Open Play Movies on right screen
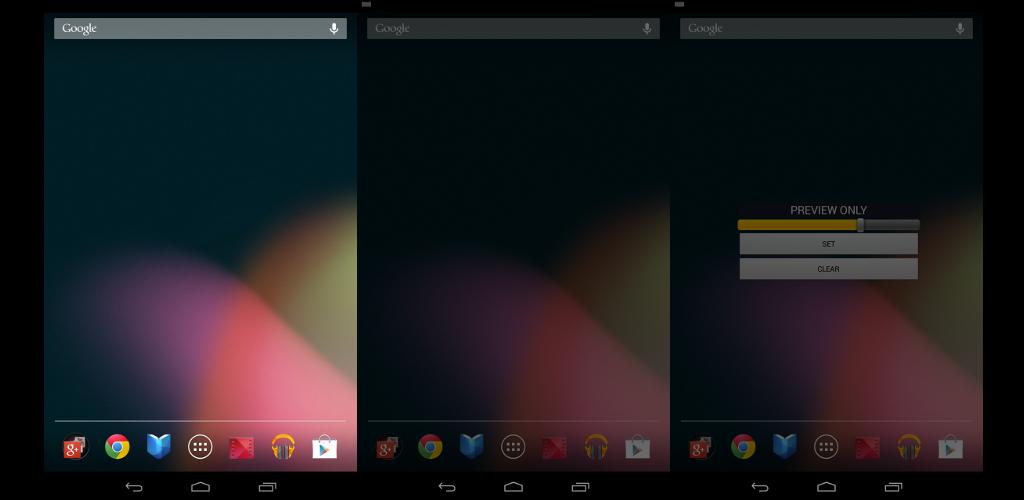Viewport: 1024px width, 500px height. point(867,448)
